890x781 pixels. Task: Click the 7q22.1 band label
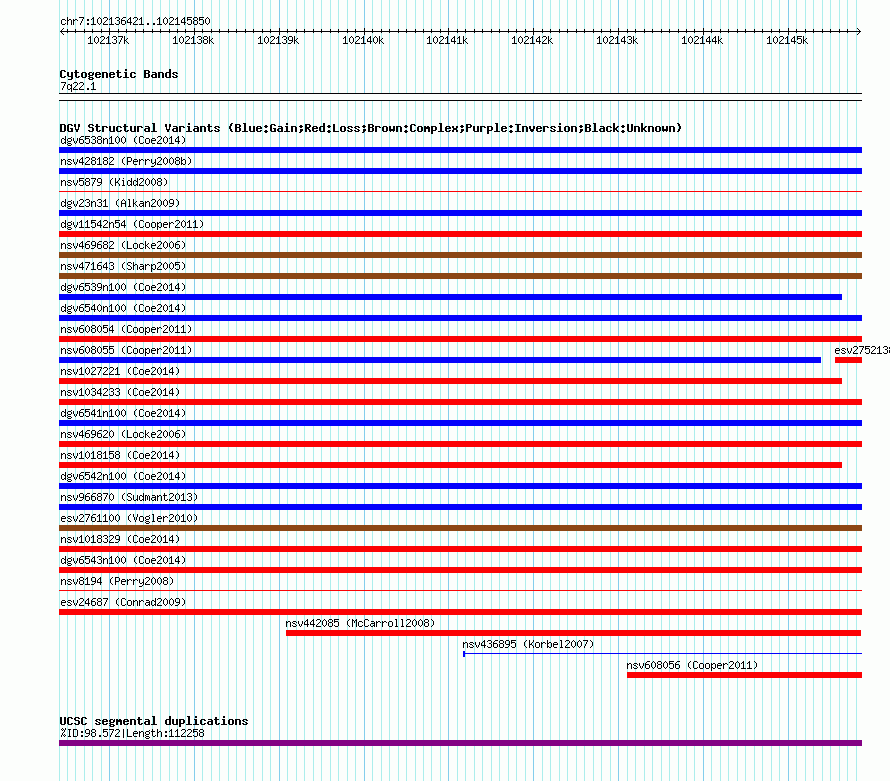tap(78, 86)
